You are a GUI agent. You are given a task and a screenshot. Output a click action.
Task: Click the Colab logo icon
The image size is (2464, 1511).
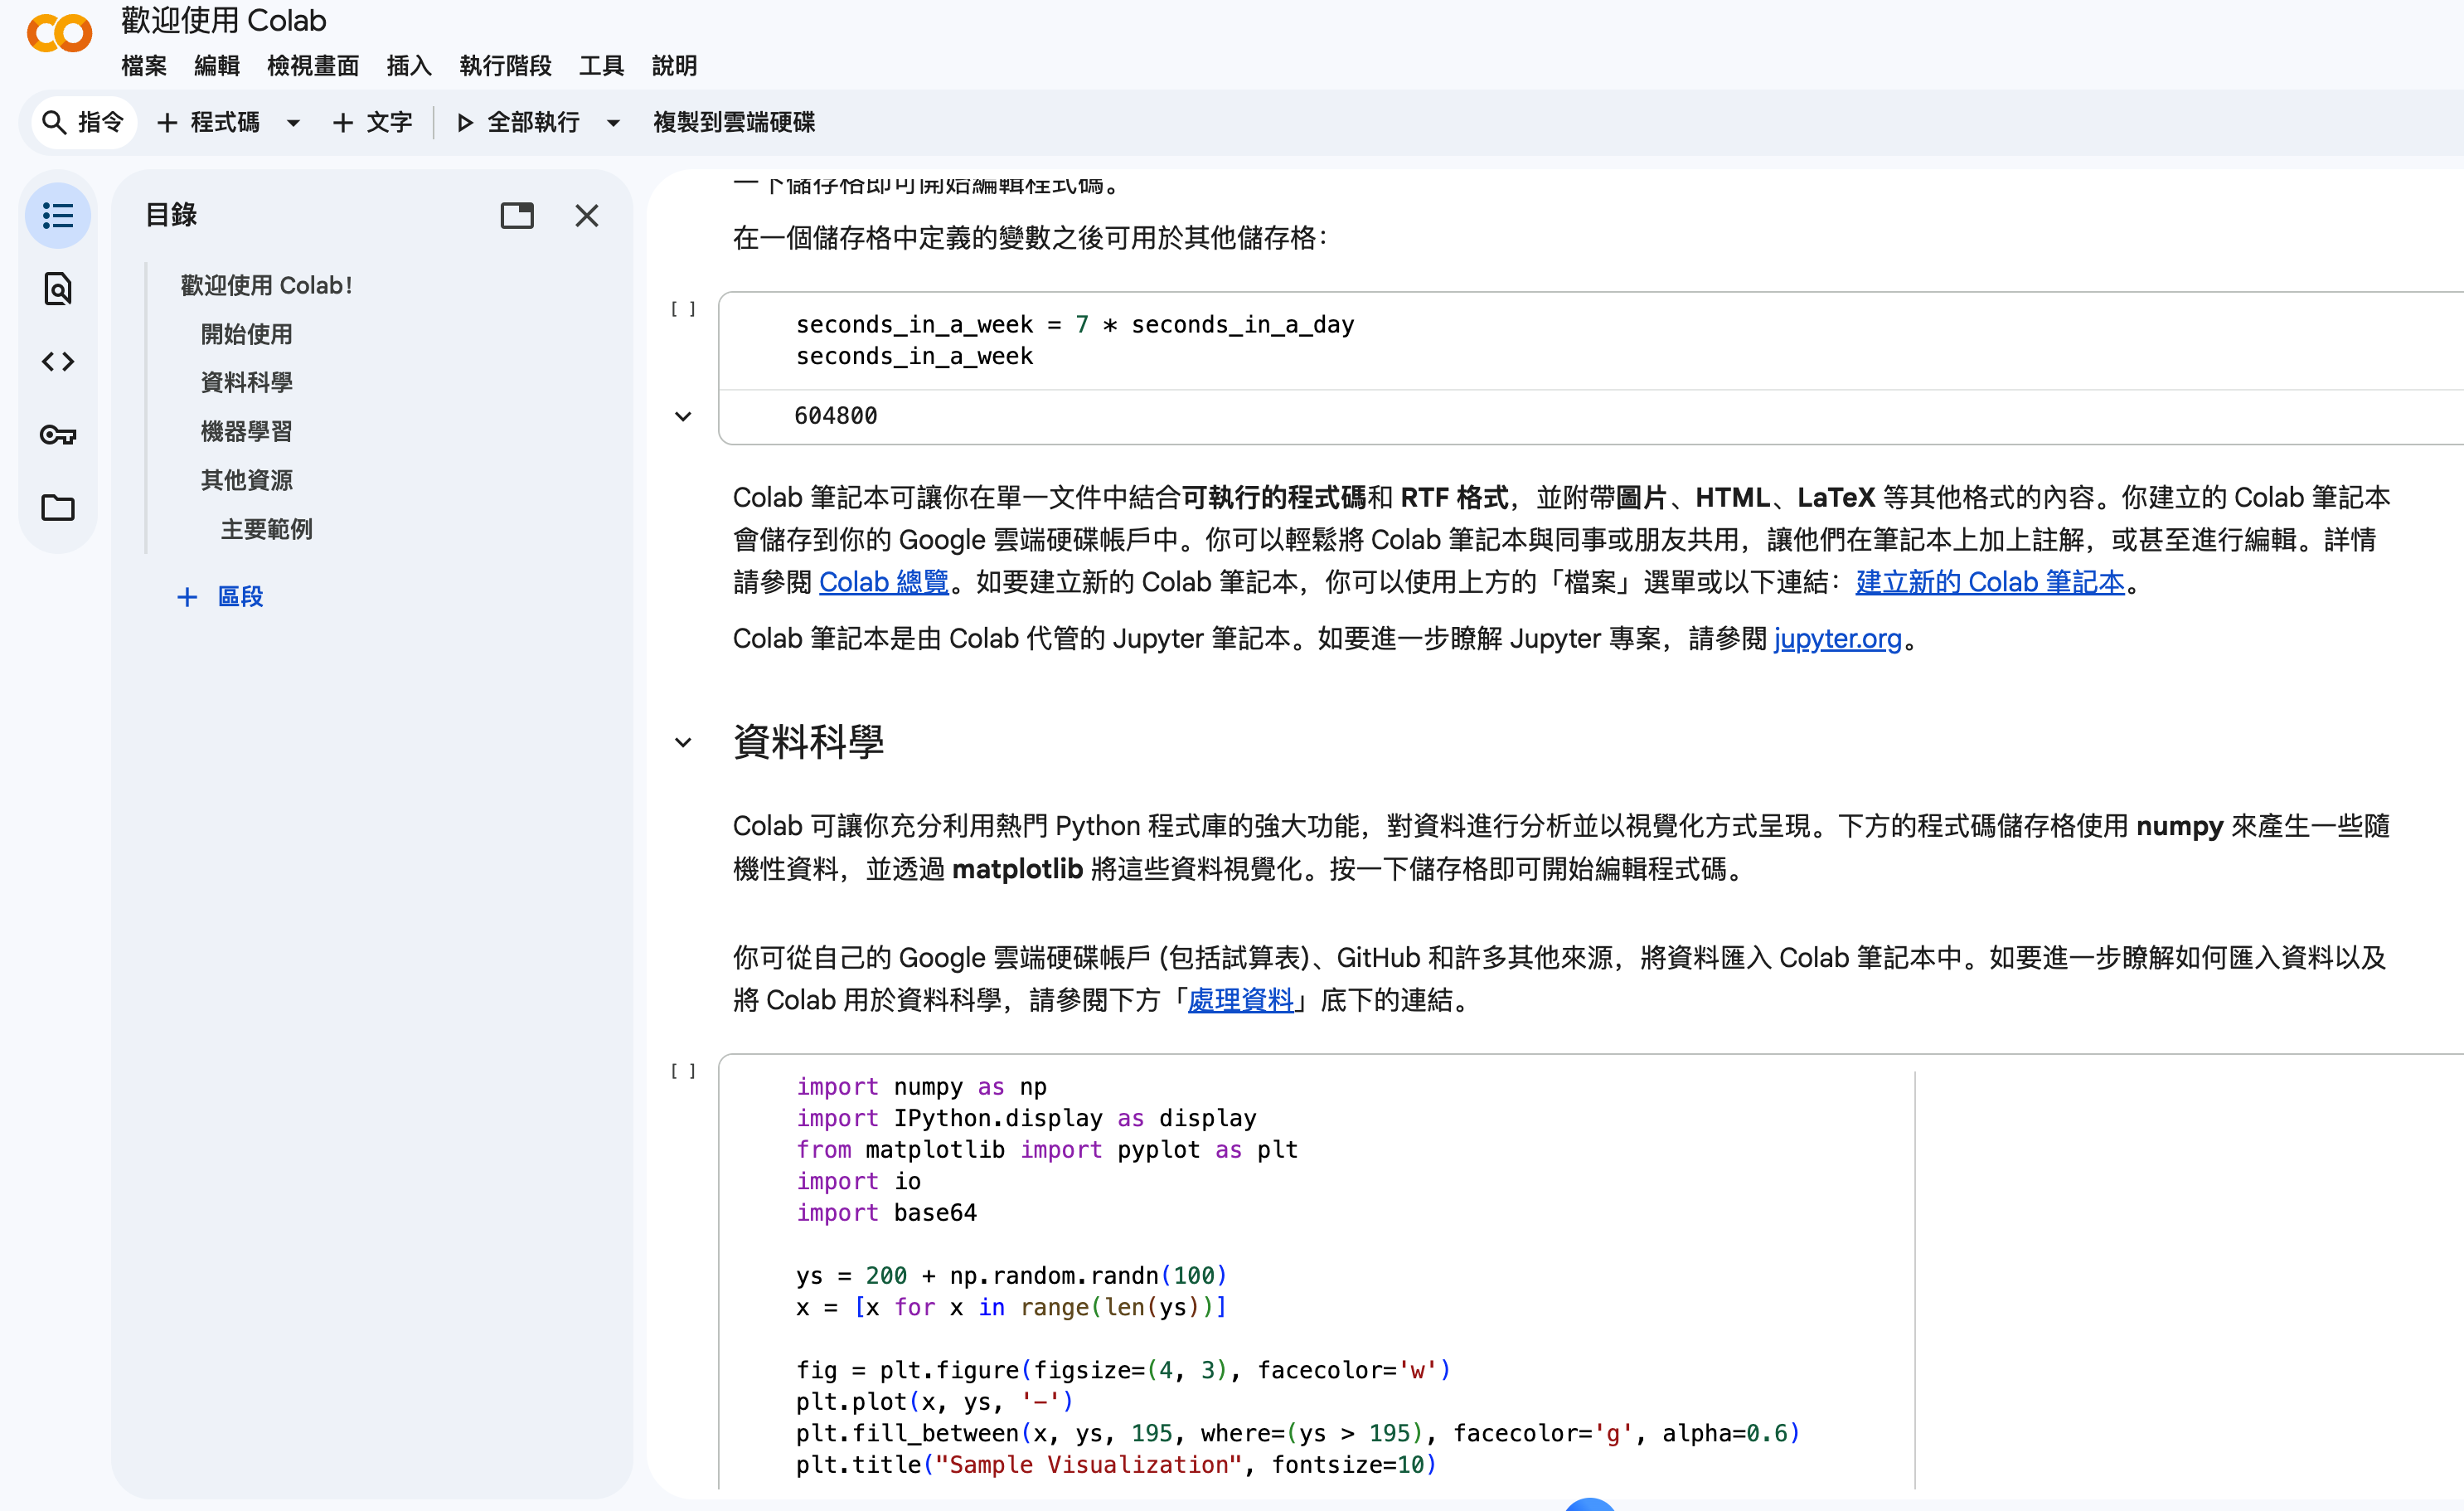tap(59, 35)
